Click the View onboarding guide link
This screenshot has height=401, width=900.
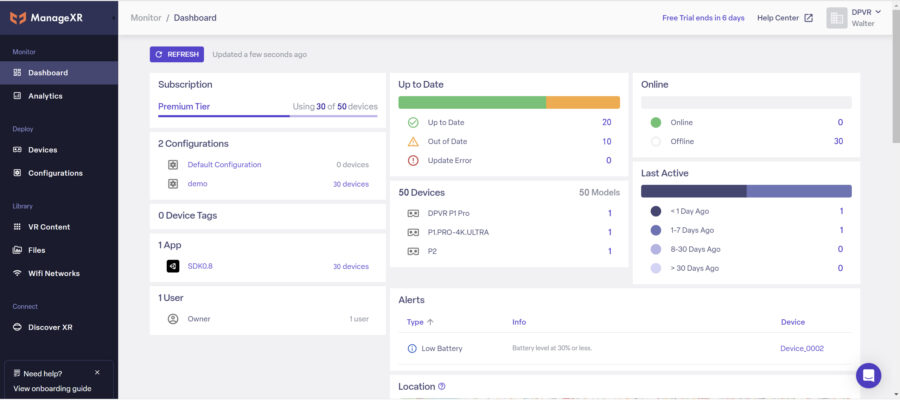[52, 388]
